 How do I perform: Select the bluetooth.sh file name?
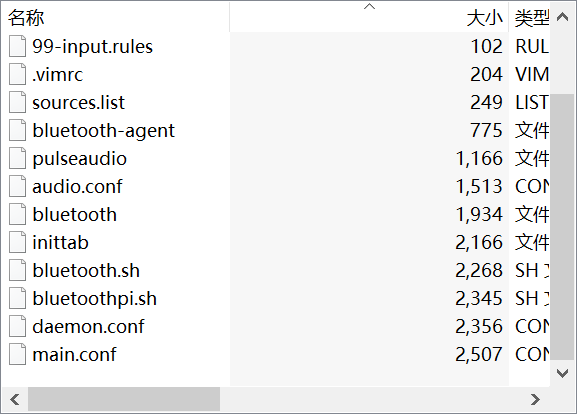86,270
